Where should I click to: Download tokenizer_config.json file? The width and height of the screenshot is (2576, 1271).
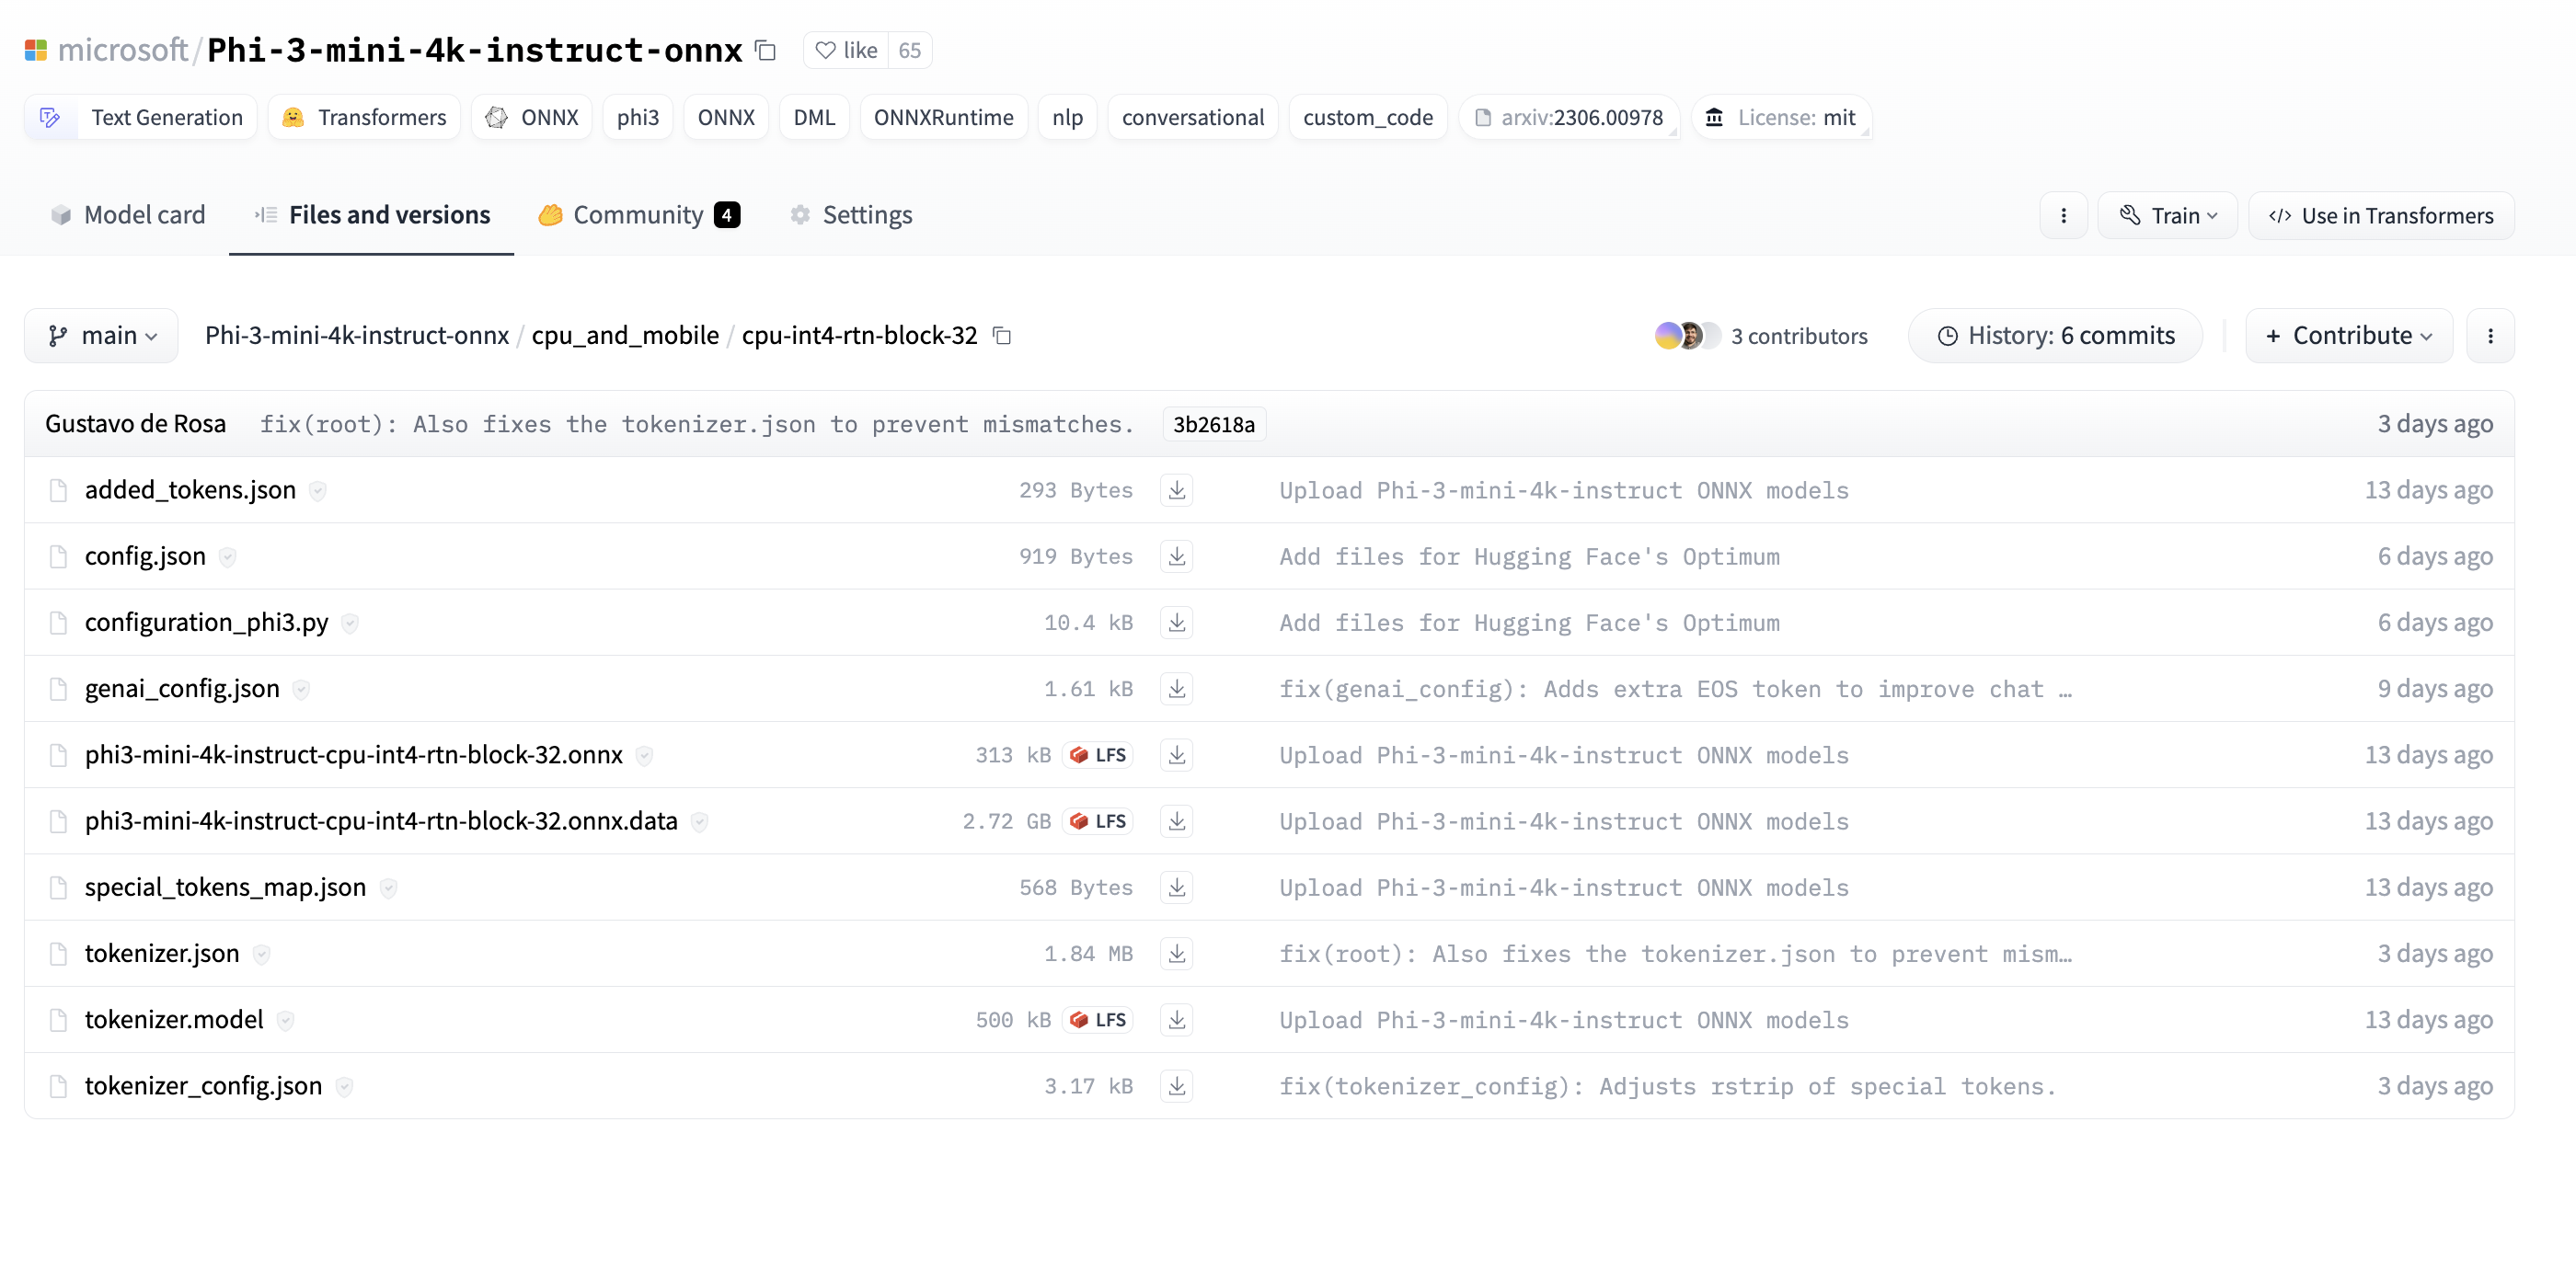point(1177,1085)
